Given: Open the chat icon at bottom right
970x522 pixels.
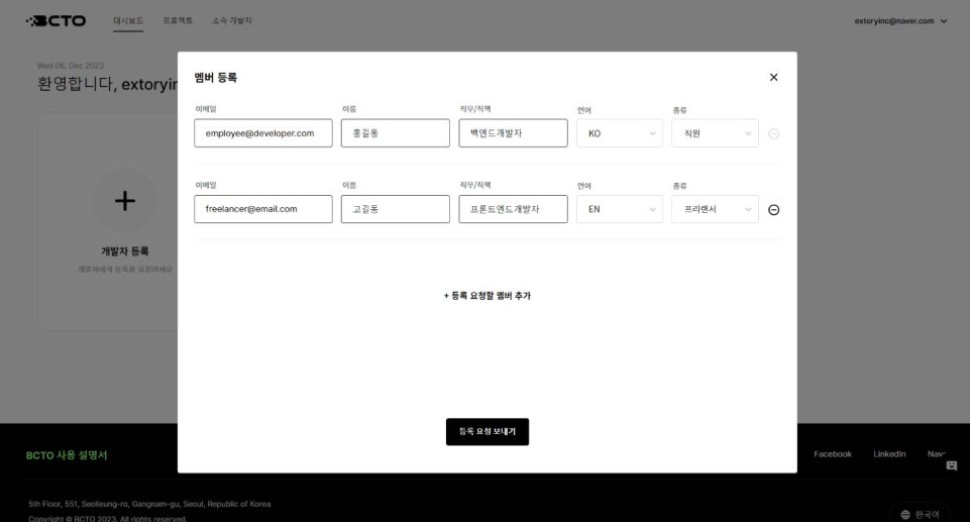Looking at the screenshot, I should pyautogui.click(x=951, y=466).
